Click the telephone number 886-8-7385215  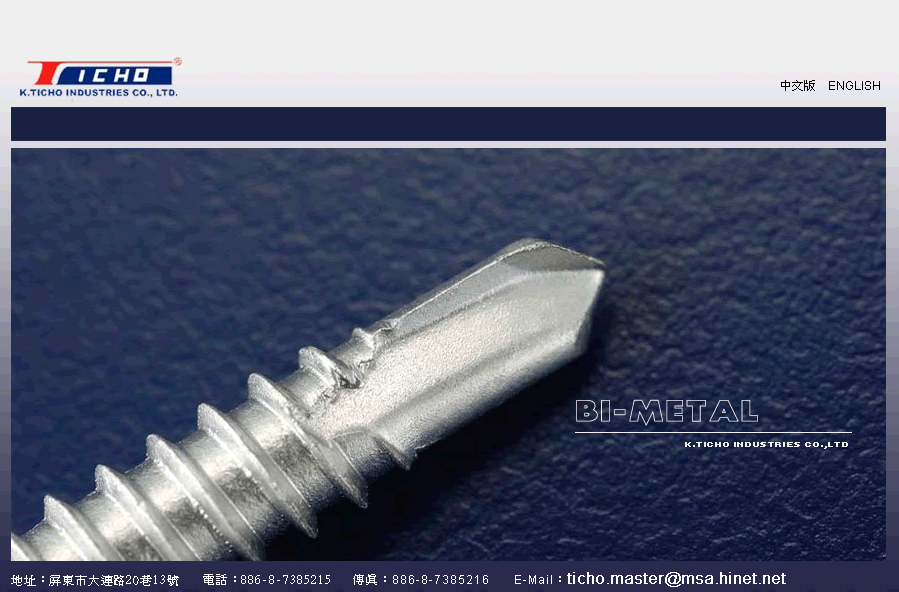point(286,580)
